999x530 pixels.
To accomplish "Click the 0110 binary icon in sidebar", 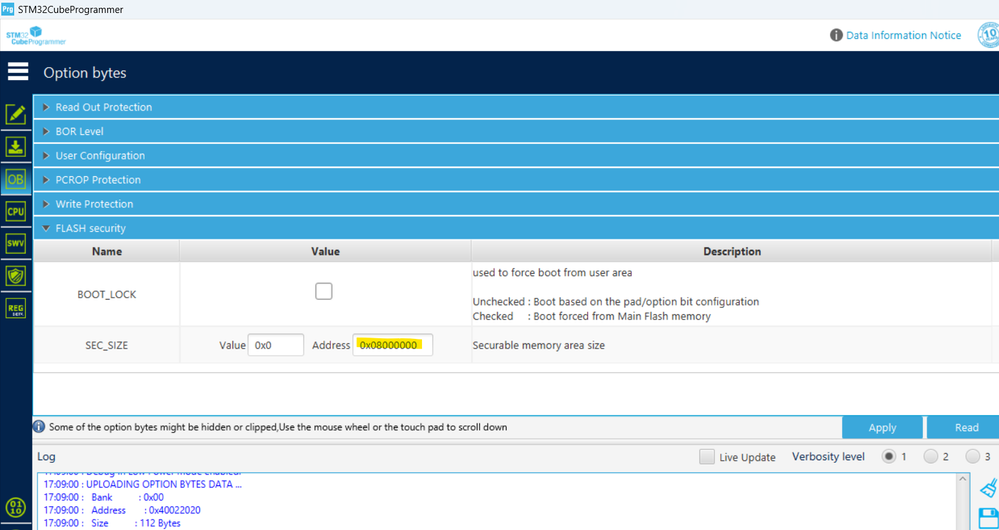I will 16,508.
